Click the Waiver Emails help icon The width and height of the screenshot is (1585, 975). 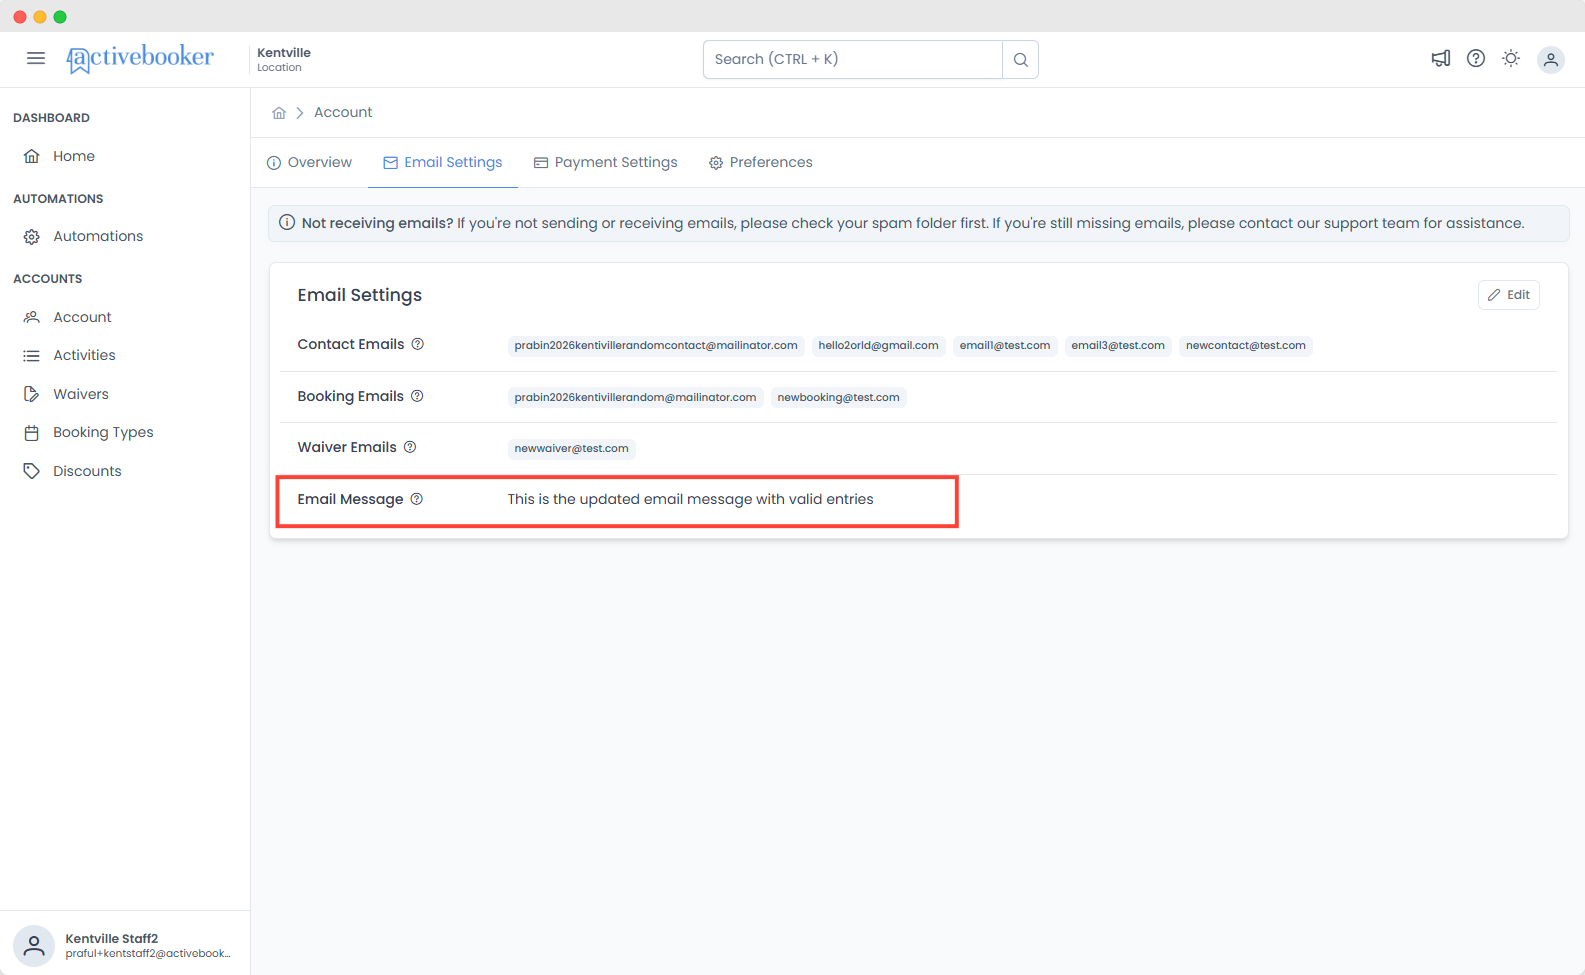coord(410,447)
